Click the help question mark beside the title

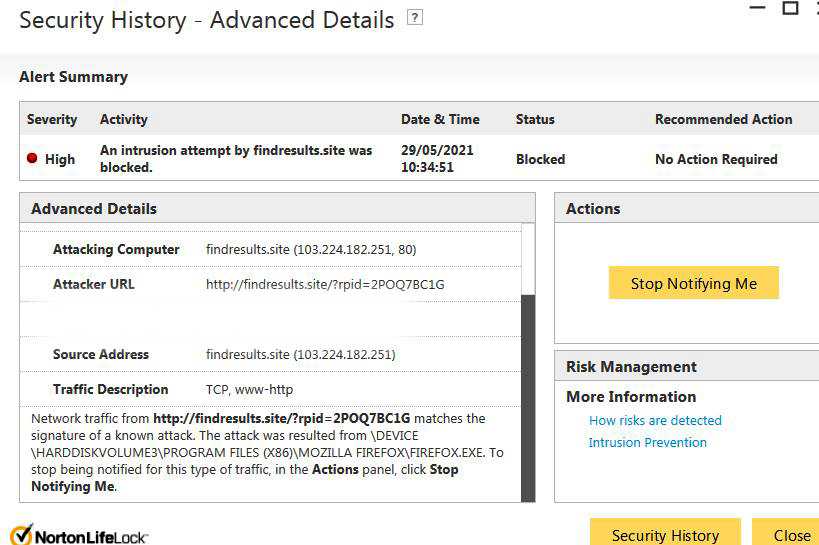[415, 18]
